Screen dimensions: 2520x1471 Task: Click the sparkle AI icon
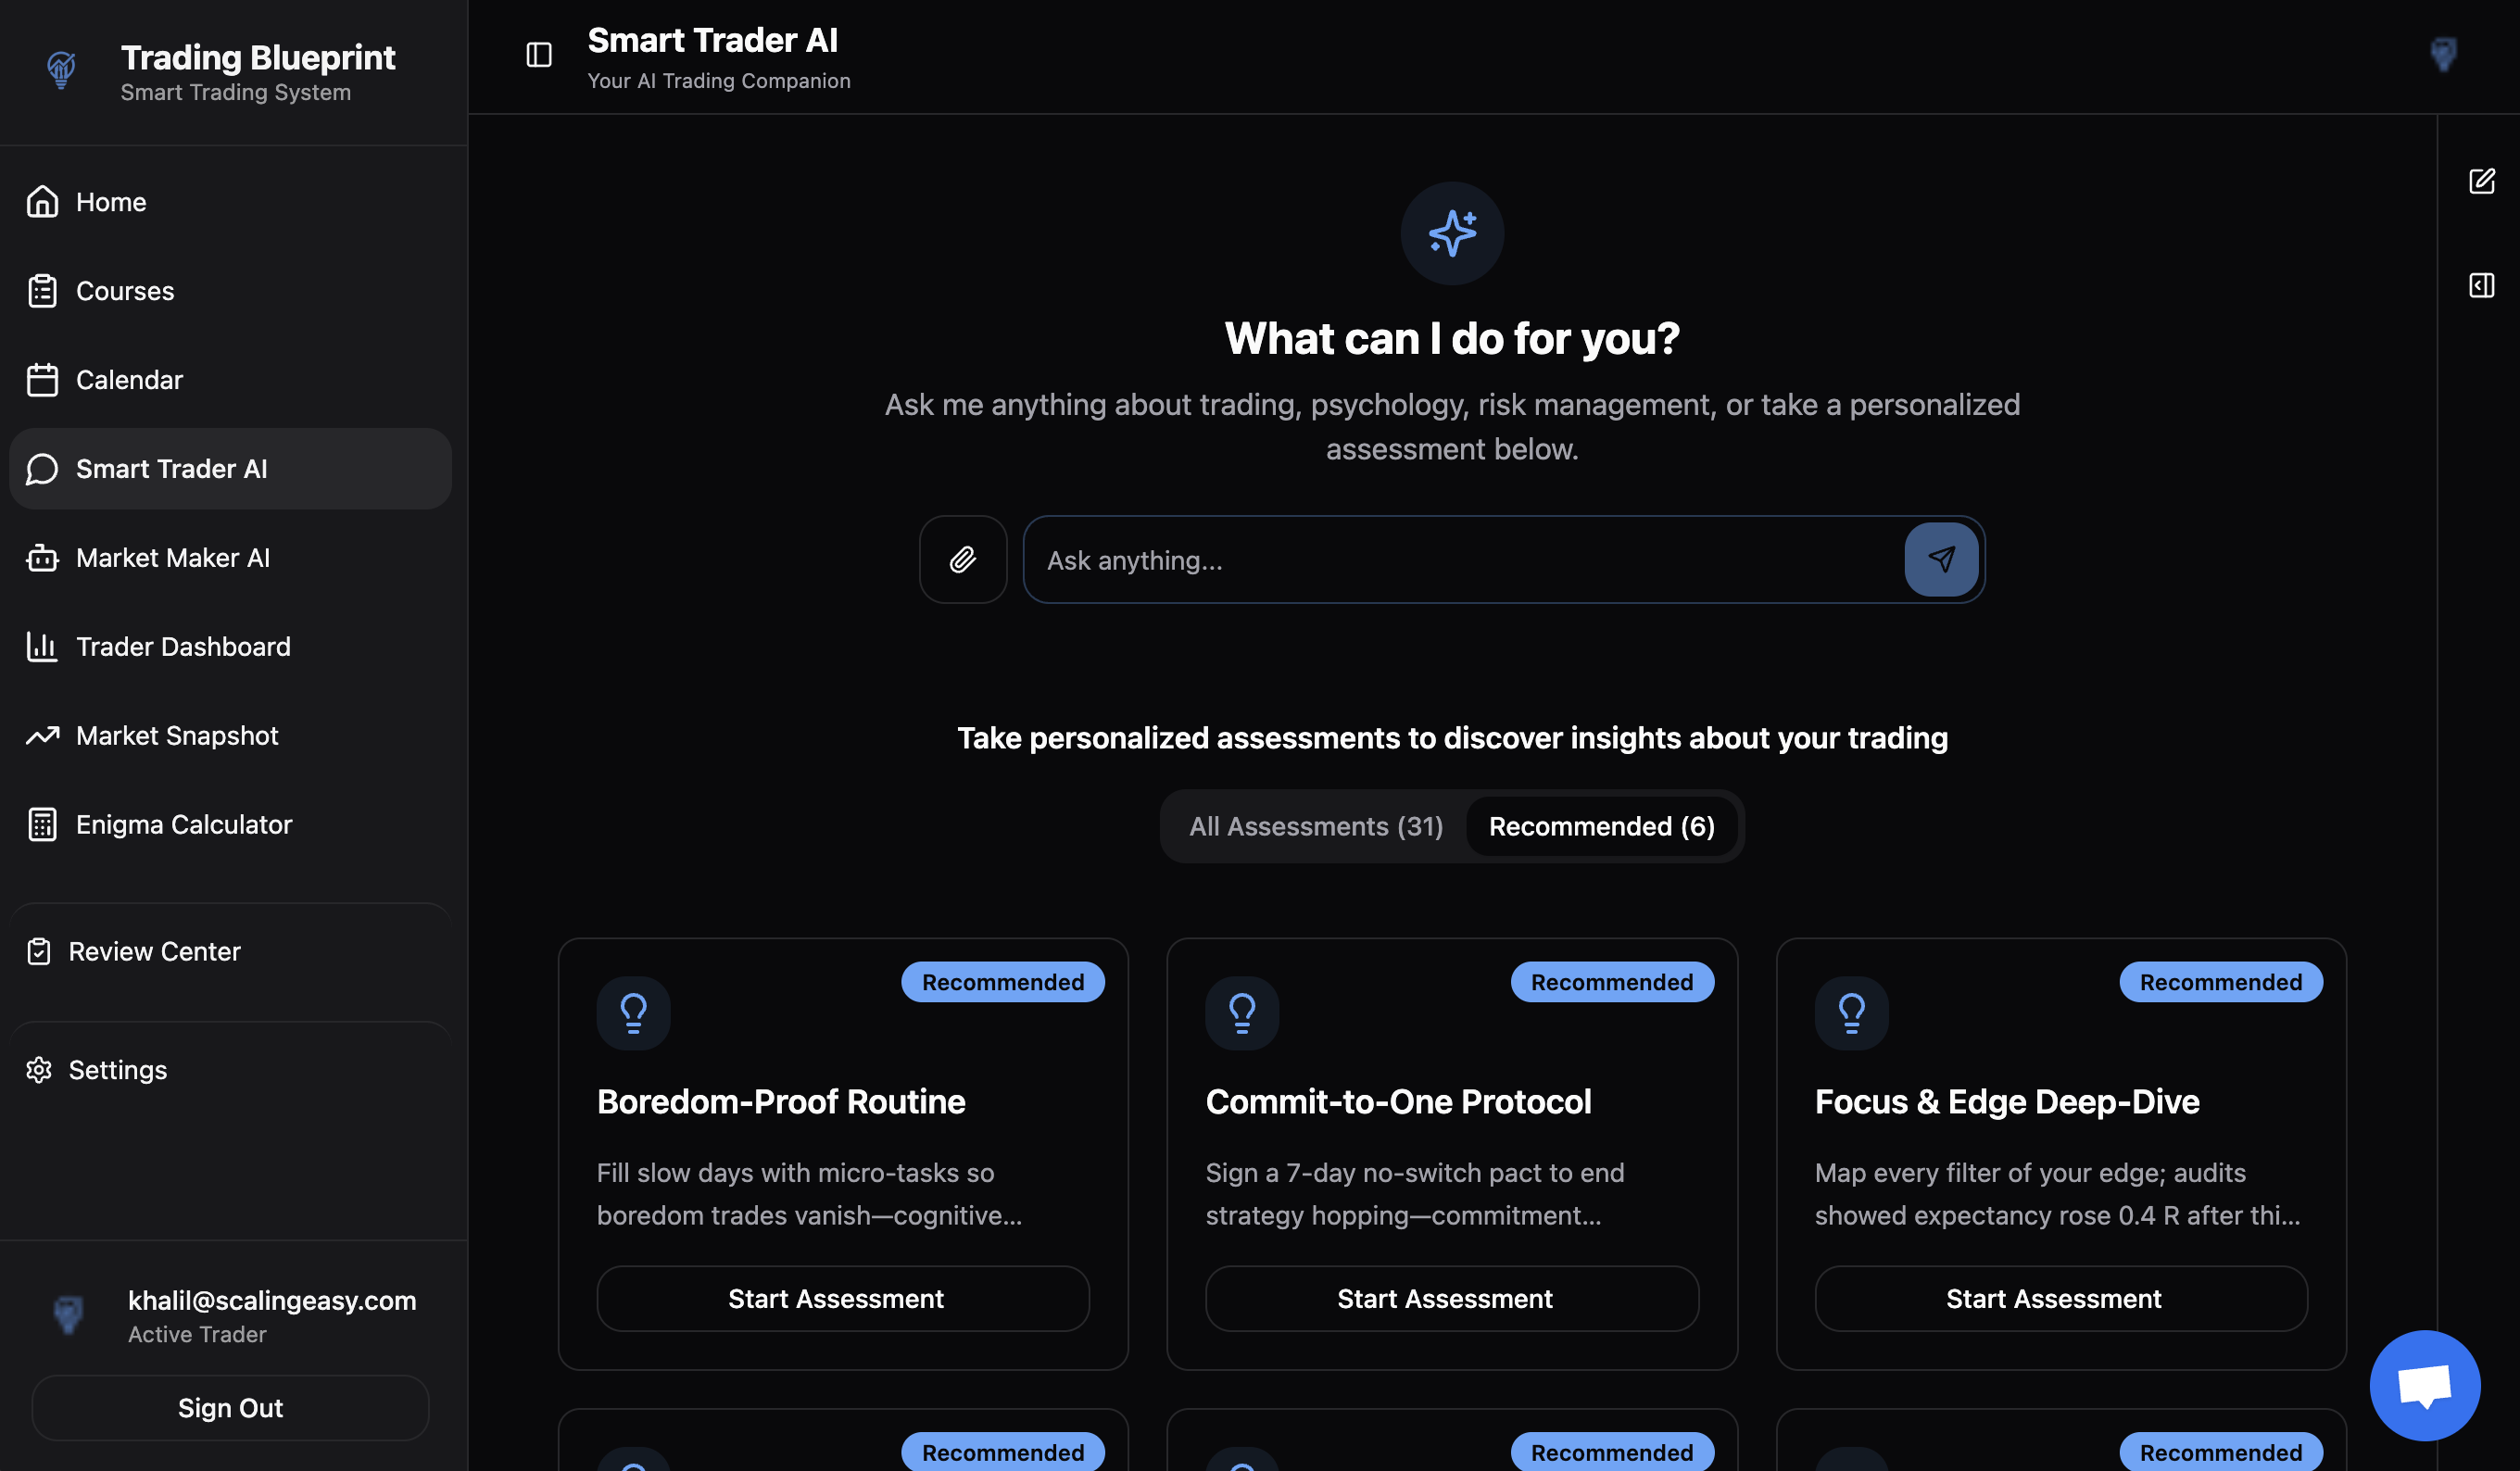pyautogui.click(x=1452, y=233)
